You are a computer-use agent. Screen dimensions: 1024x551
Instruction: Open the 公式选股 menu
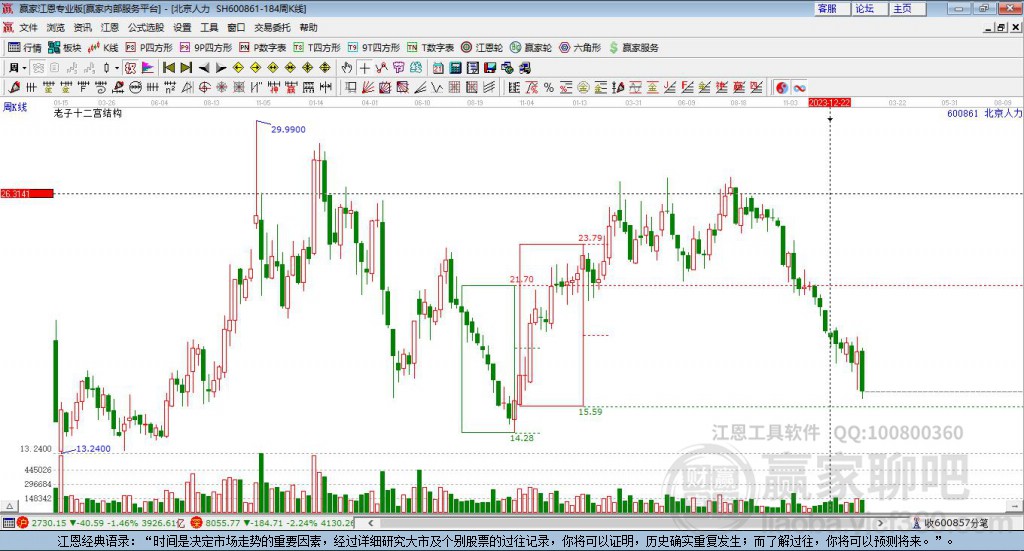pyautogui.click(x=146, y=27)
